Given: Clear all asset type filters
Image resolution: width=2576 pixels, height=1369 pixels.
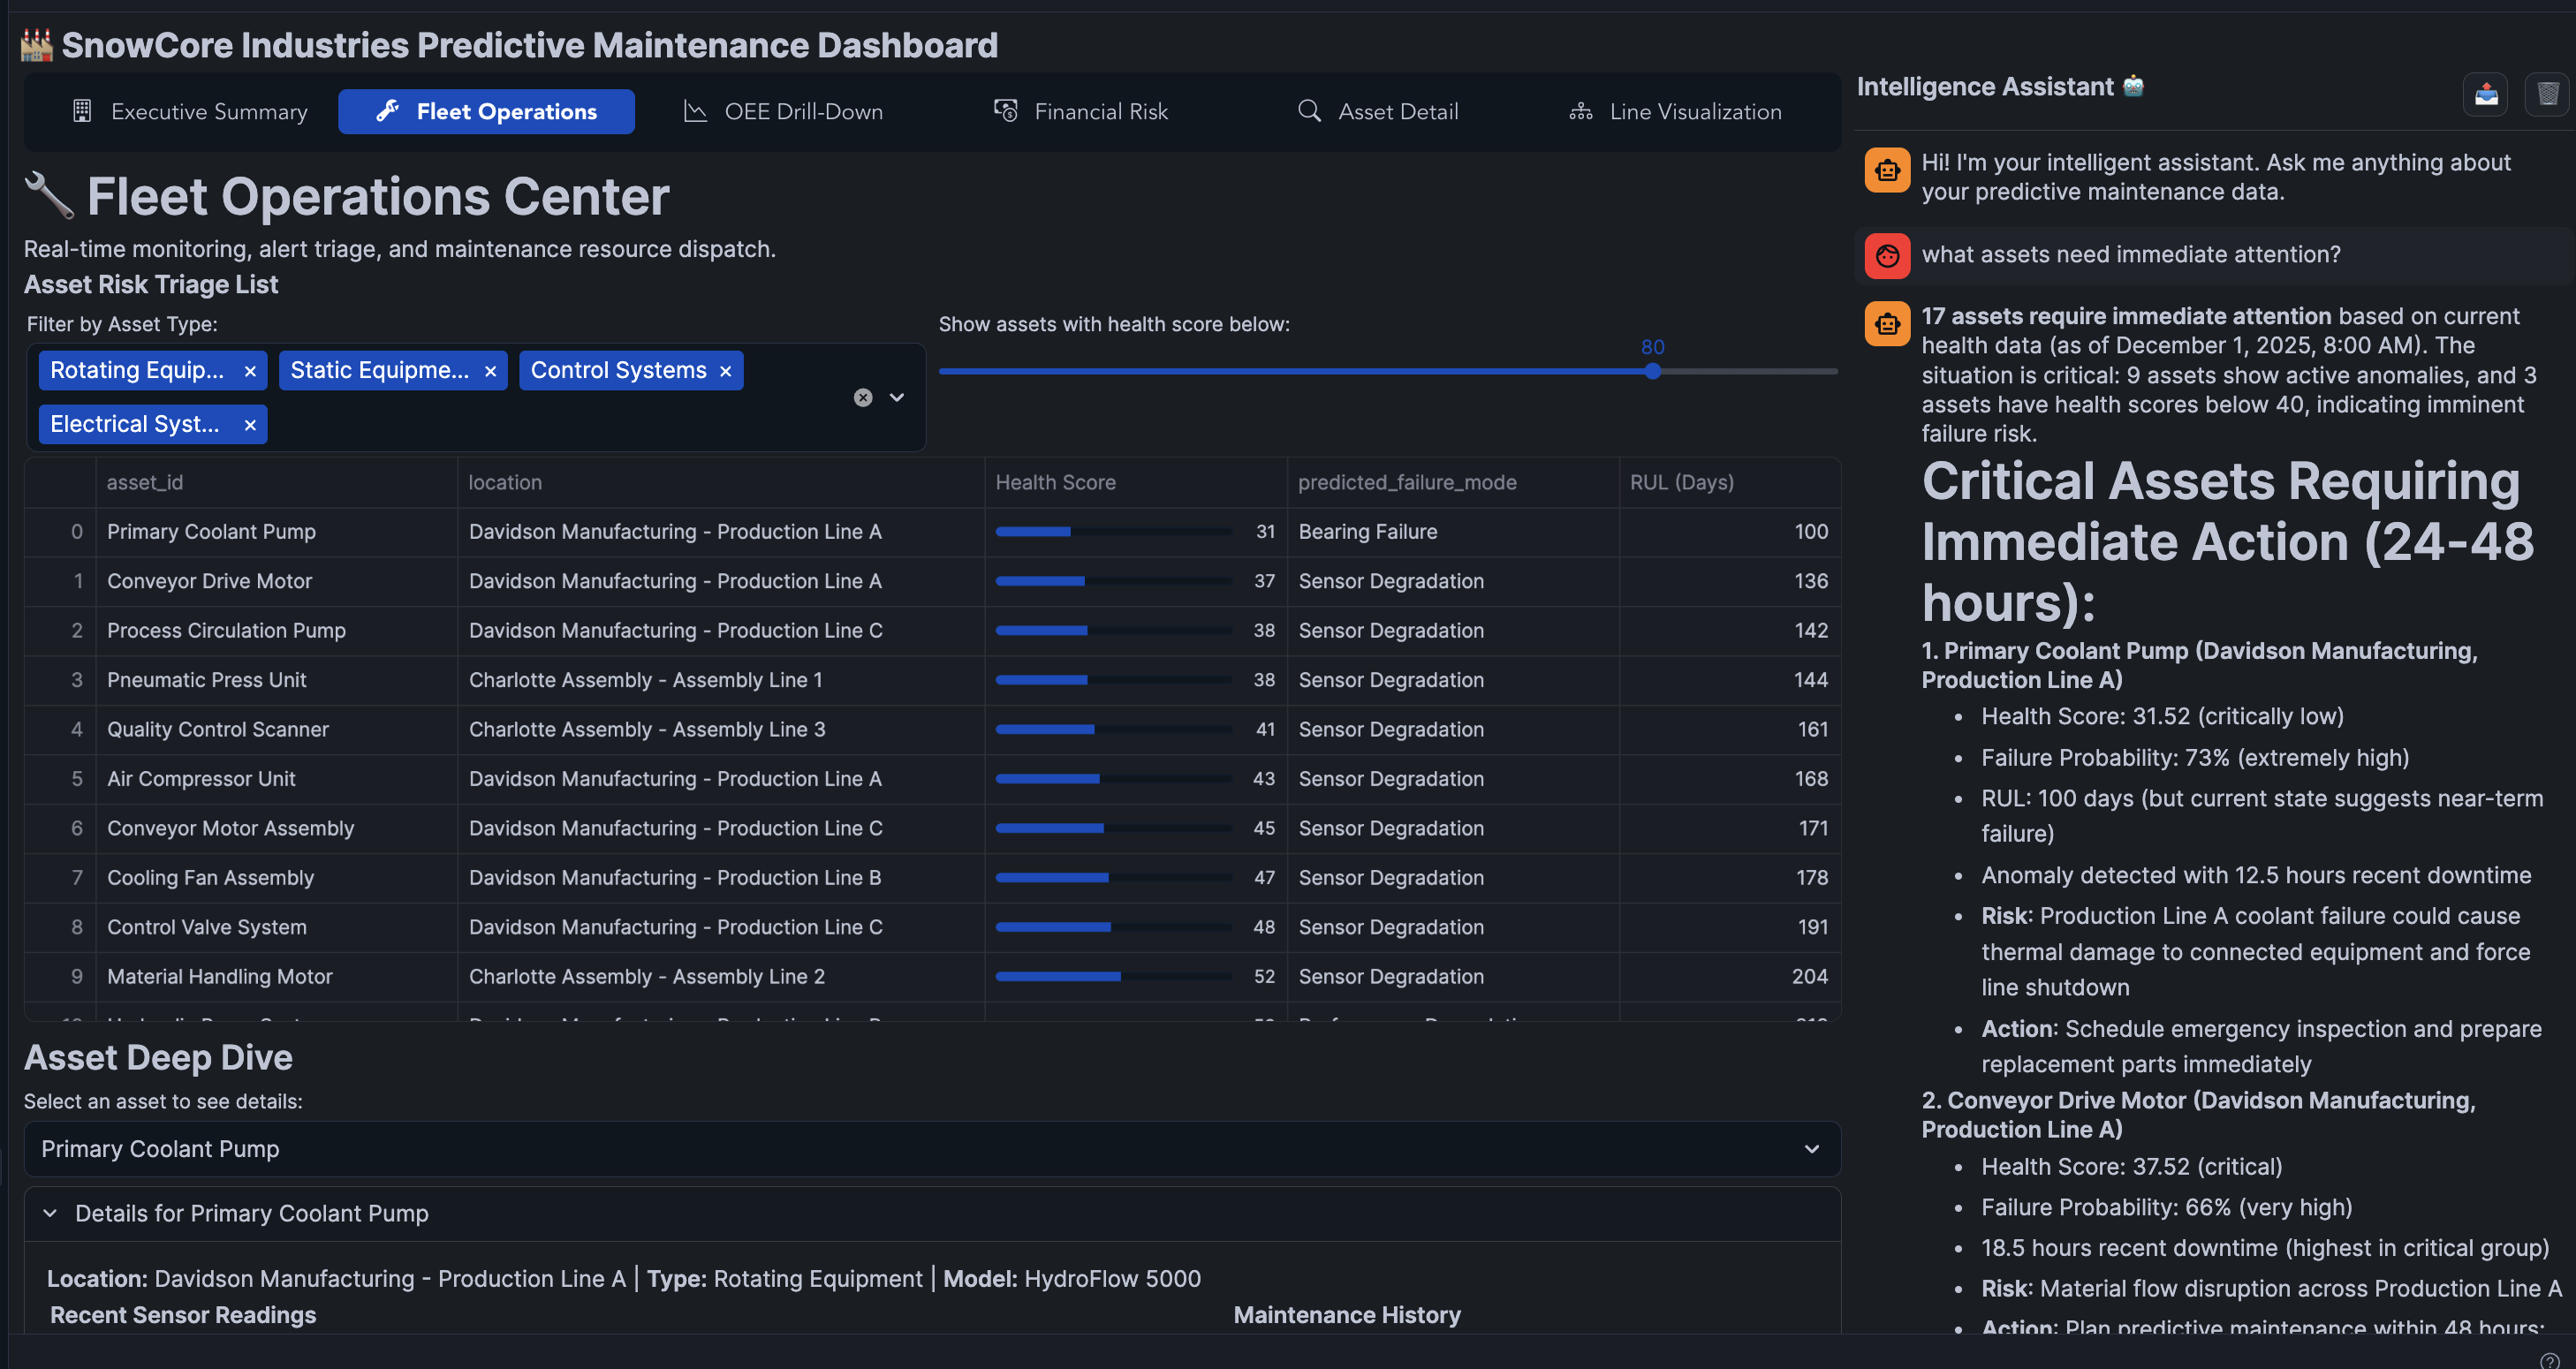Looking at the screenshot, I should (x=863, y=398).
